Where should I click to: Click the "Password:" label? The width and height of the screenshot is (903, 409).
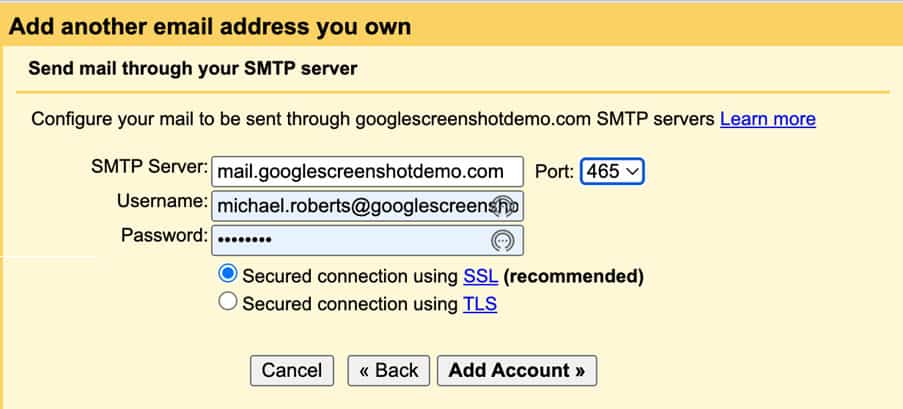[164, 235]
